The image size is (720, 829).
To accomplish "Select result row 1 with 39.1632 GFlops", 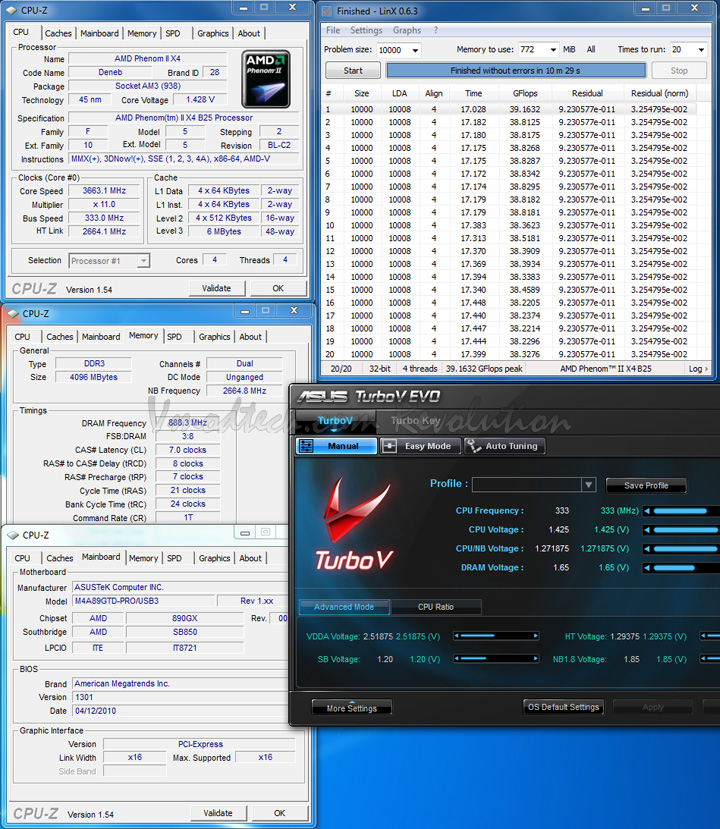I will click(x=509, y=109).
